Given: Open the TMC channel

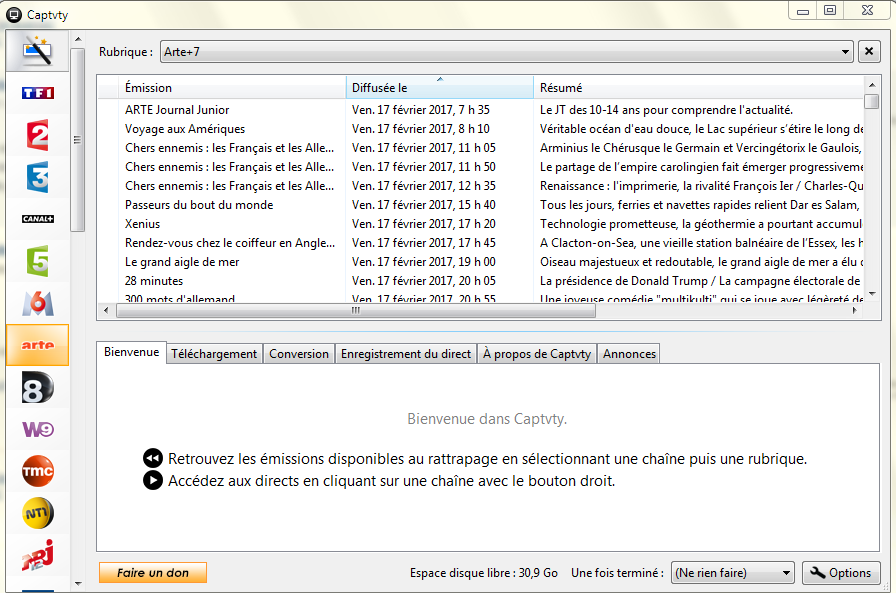Looking at the screenshot, I should click(x=37, y=471).
